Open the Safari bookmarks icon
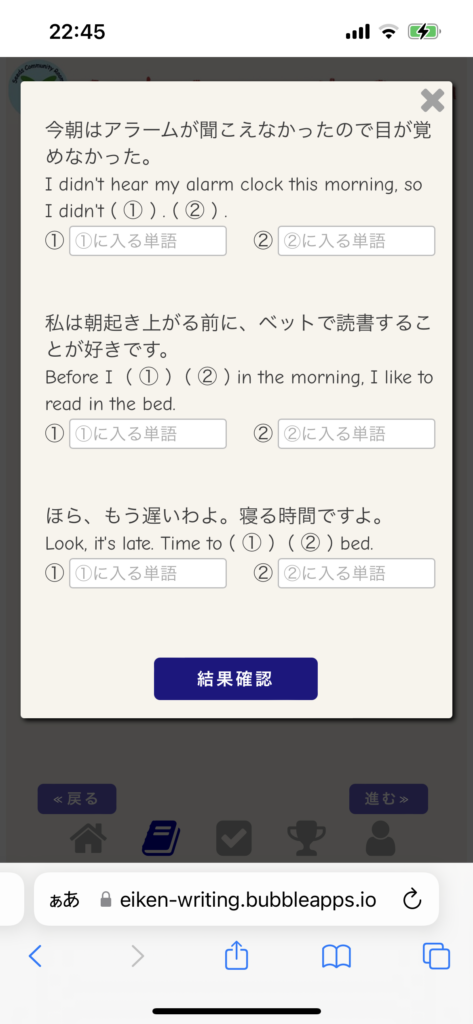 click(x=336, y=957)
